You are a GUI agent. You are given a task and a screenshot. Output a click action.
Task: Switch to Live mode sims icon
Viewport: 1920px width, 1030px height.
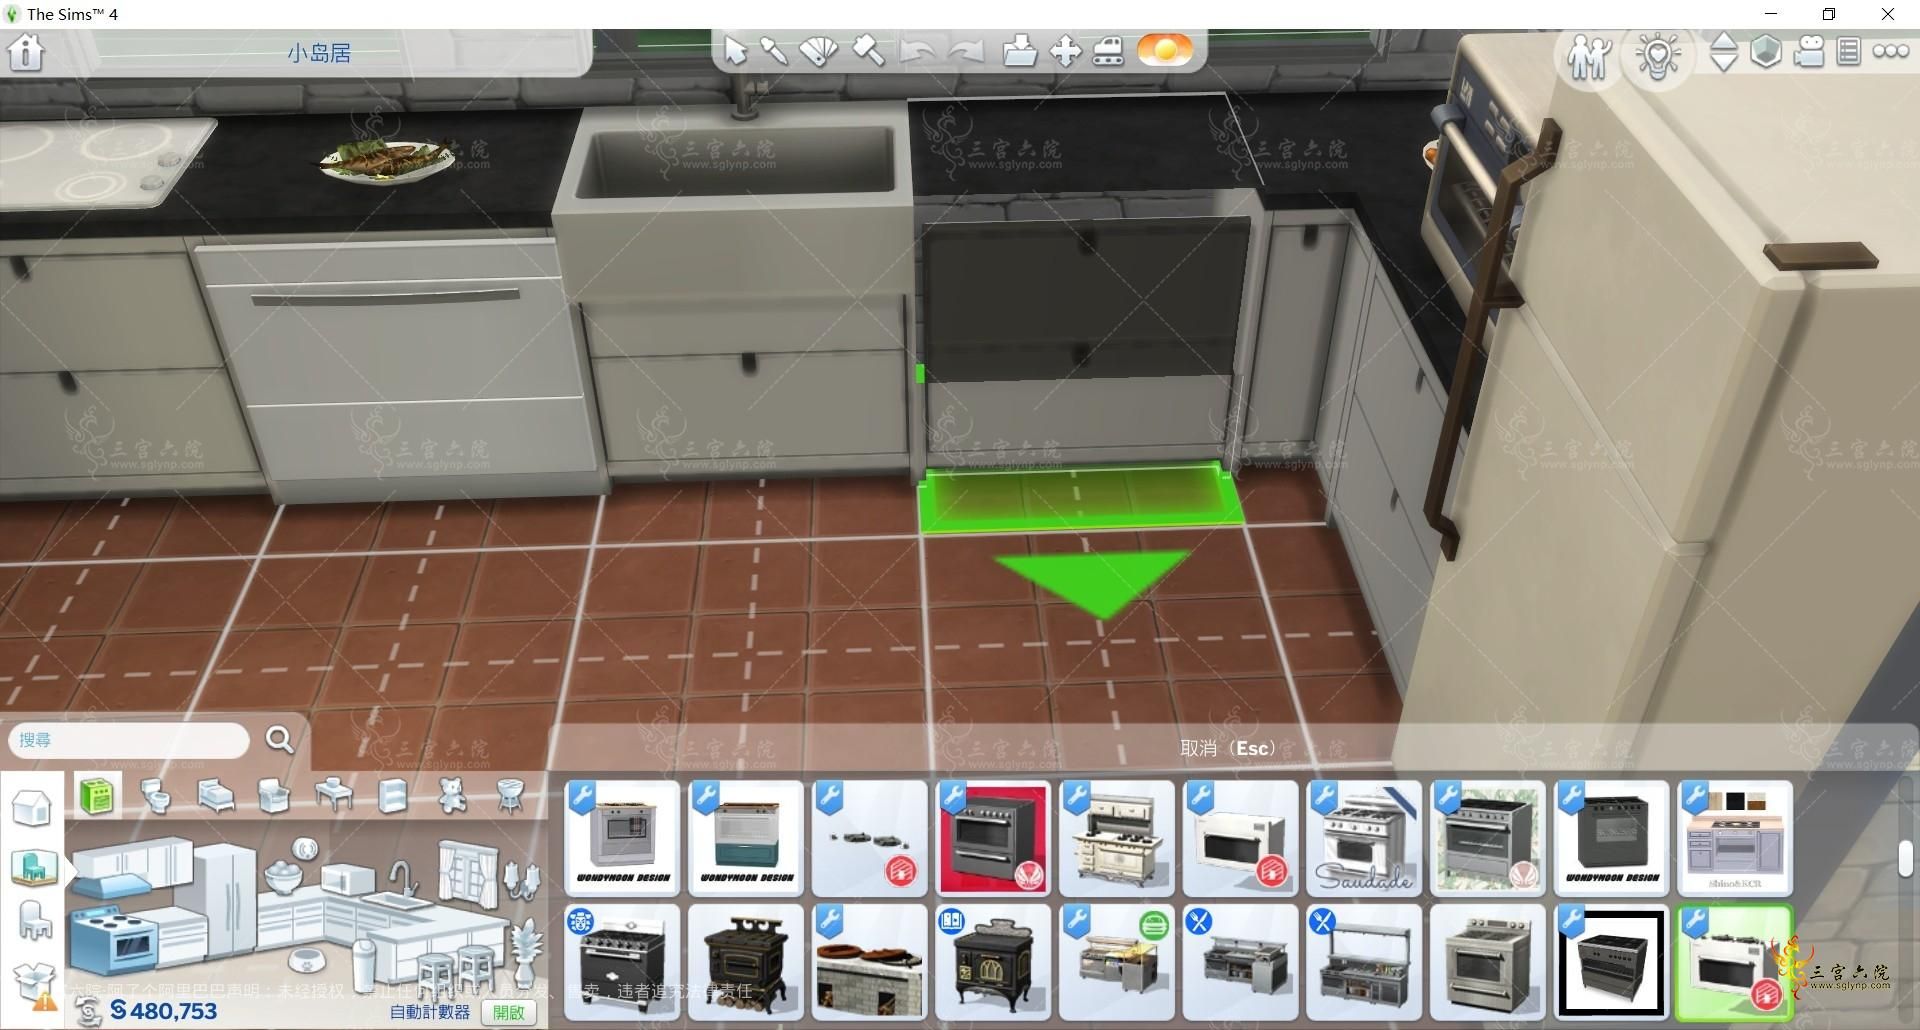(x=1588, y=57)
